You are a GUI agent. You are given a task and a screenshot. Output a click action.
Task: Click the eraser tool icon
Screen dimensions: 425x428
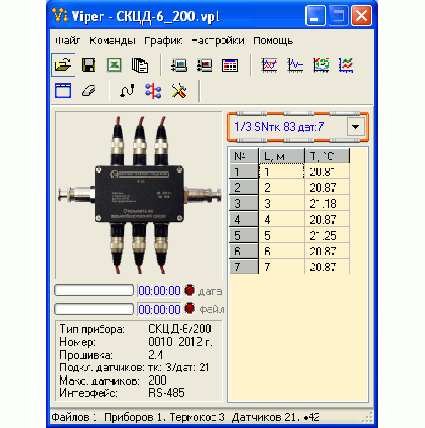pos(89,90)
